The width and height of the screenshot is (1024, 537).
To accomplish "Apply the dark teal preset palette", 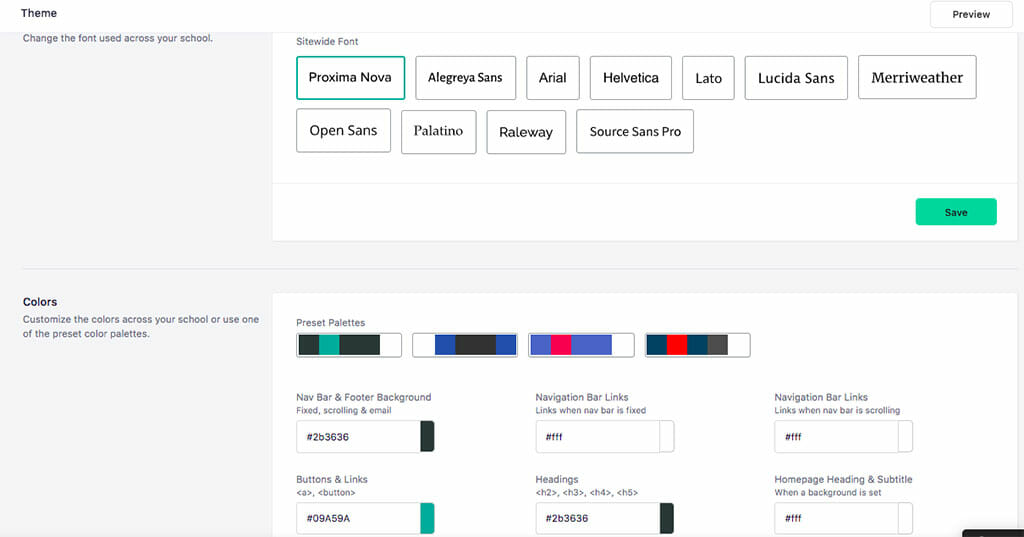I will click(x=349, y=345).
